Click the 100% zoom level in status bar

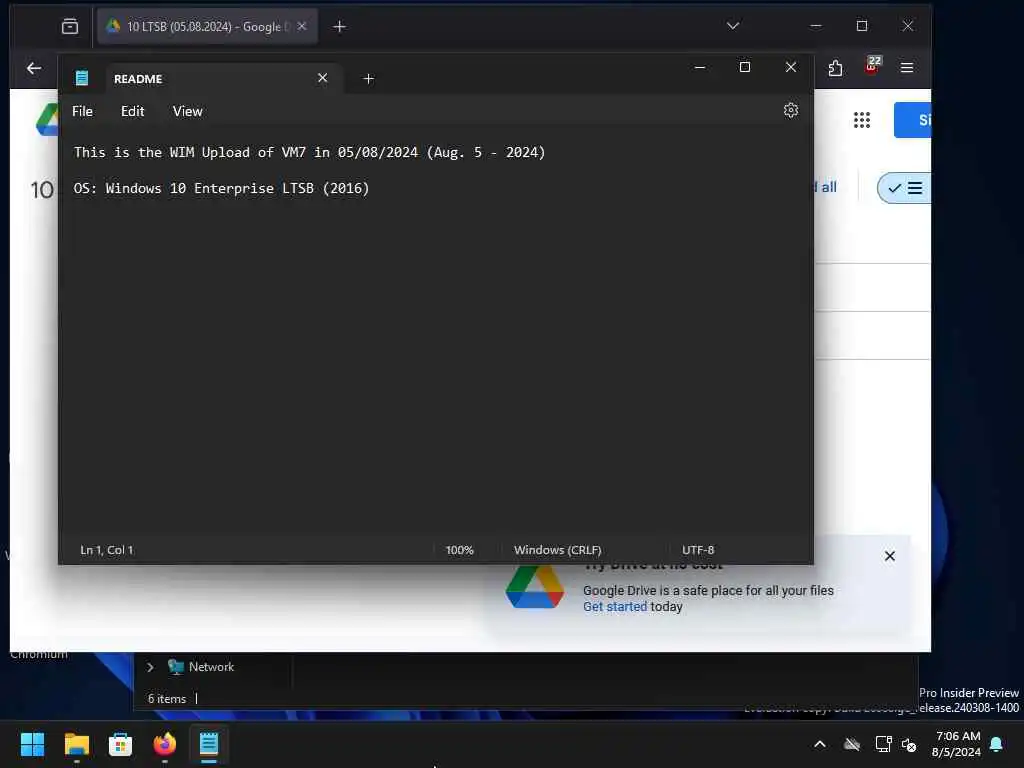click(x=460, y=550)
